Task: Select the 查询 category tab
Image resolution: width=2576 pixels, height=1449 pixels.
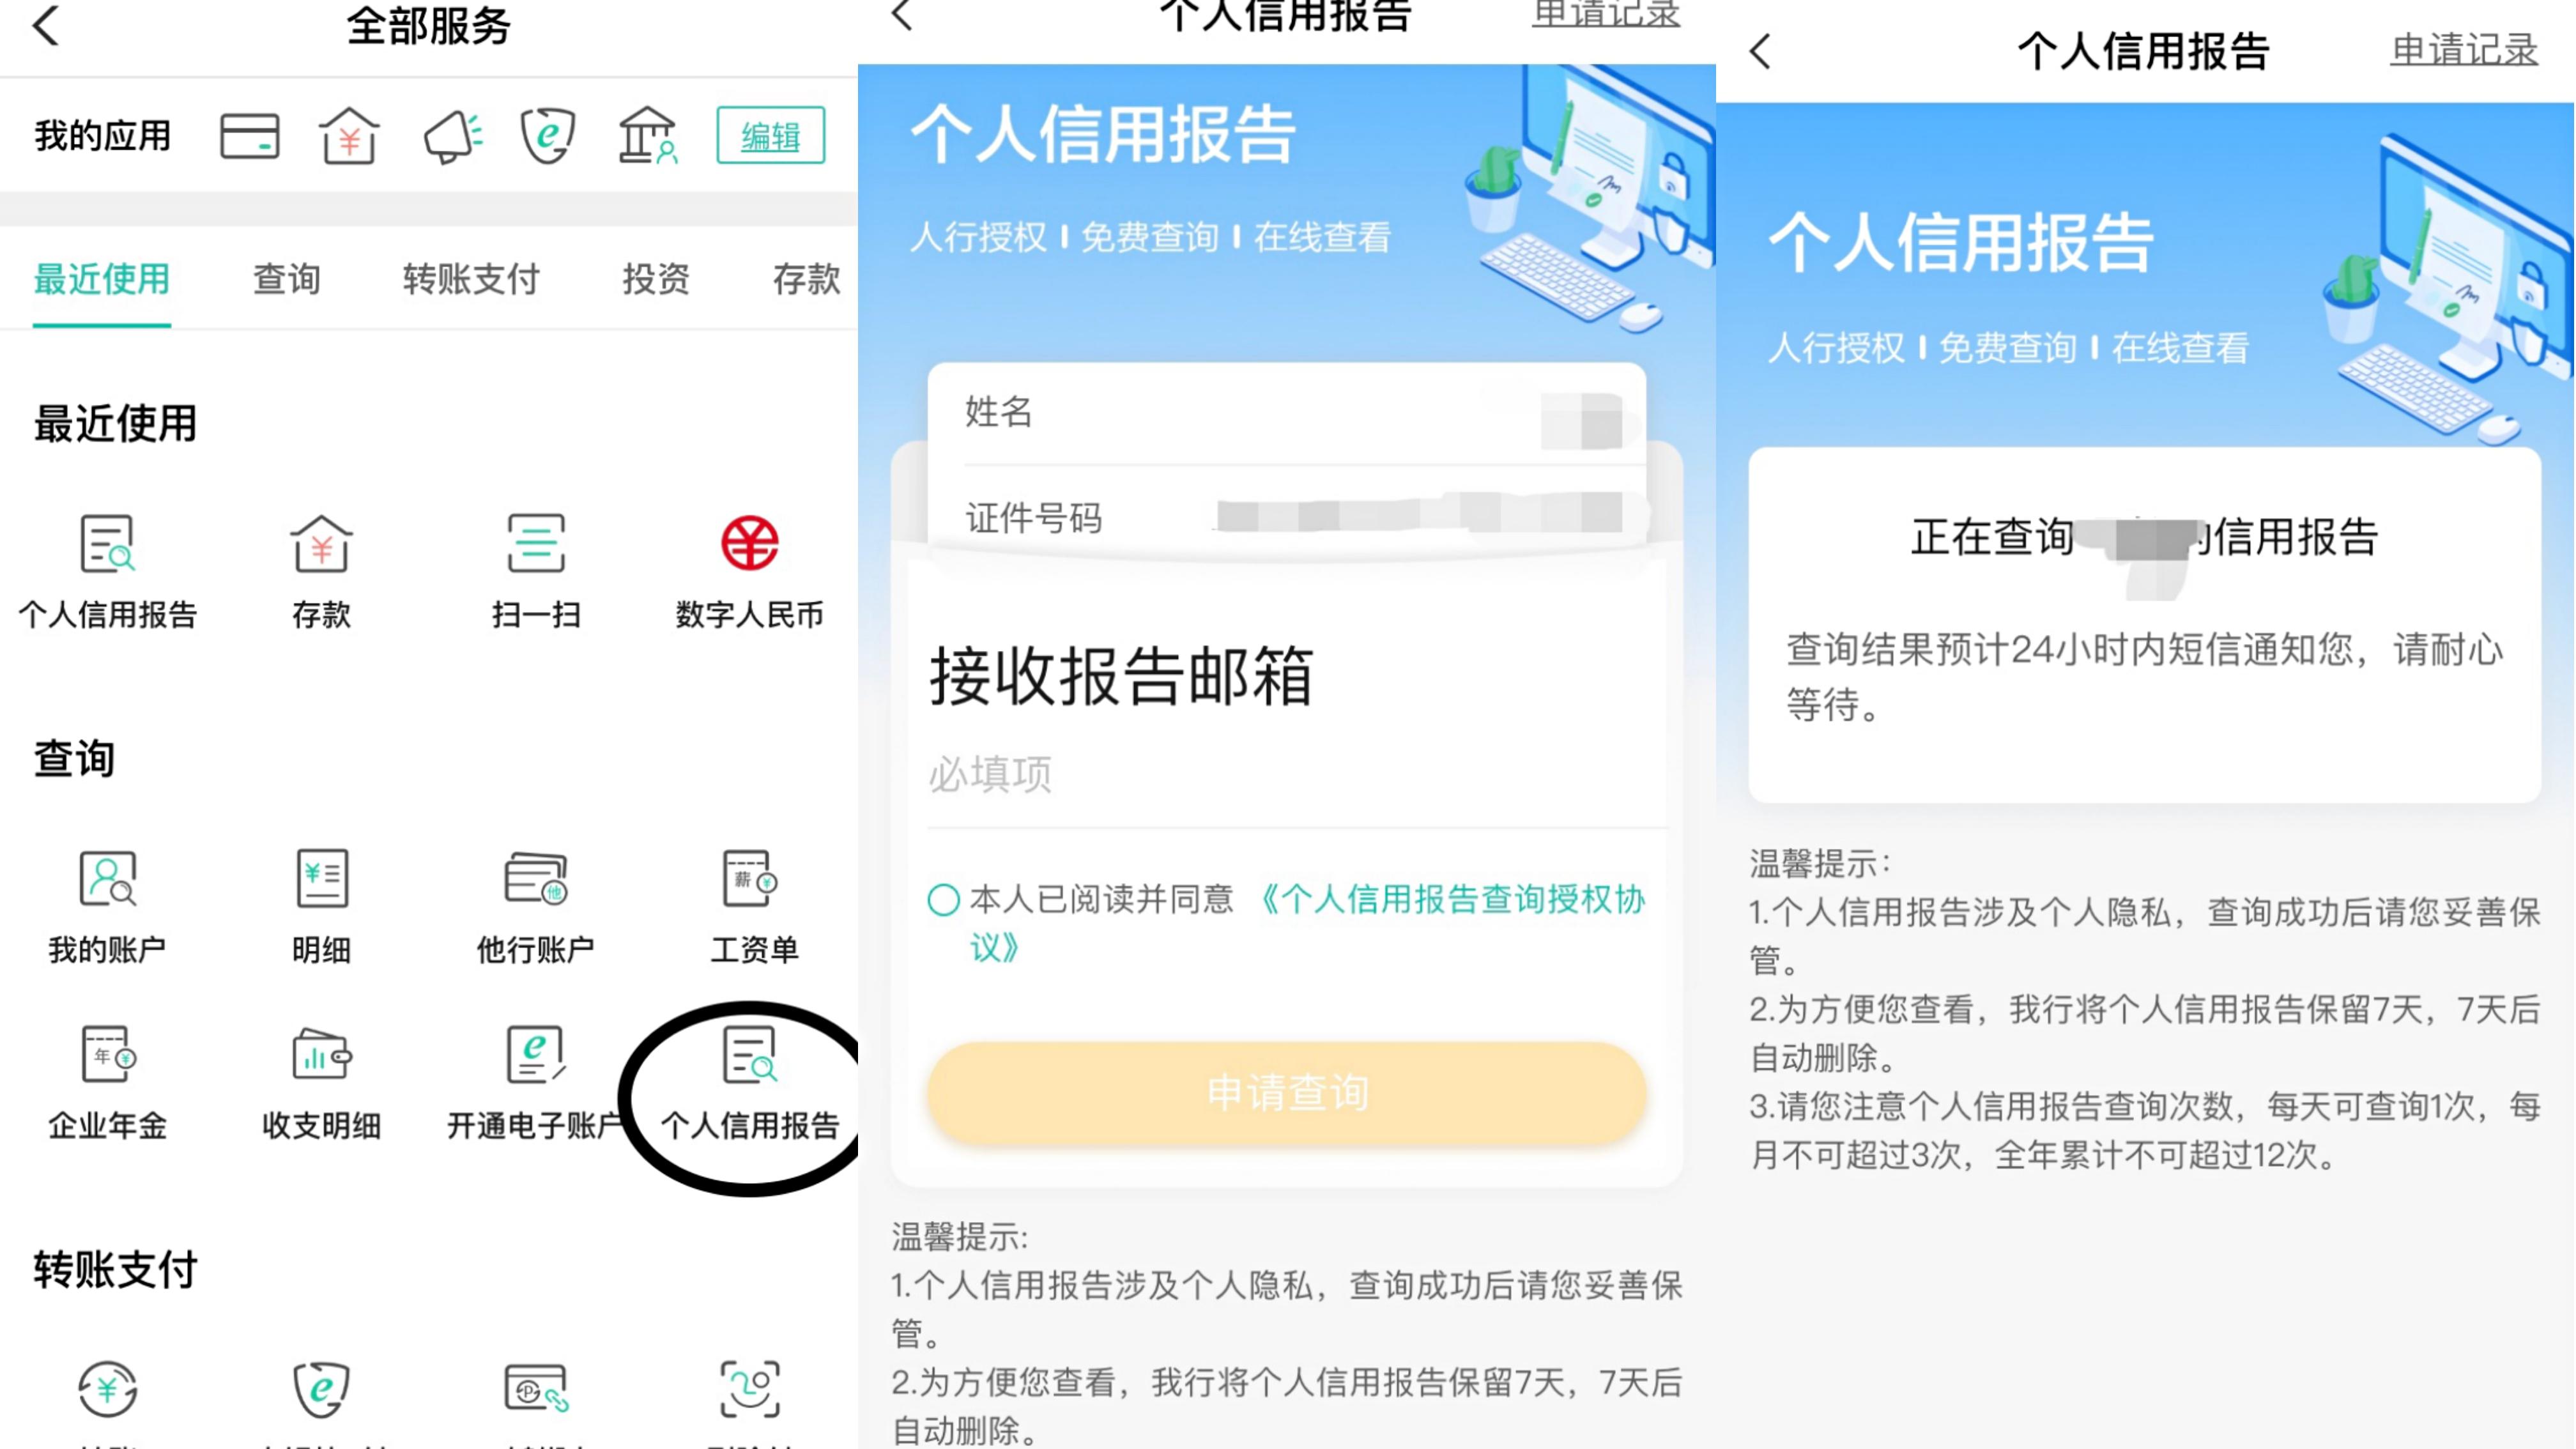Action: click(x=286, y=279)
